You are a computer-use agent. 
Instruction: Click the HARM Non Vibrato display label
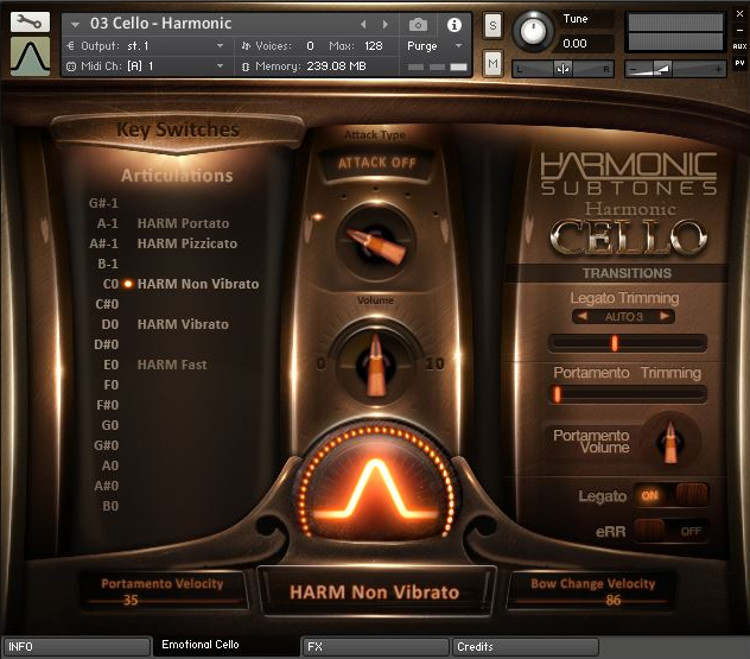[375, 593]
